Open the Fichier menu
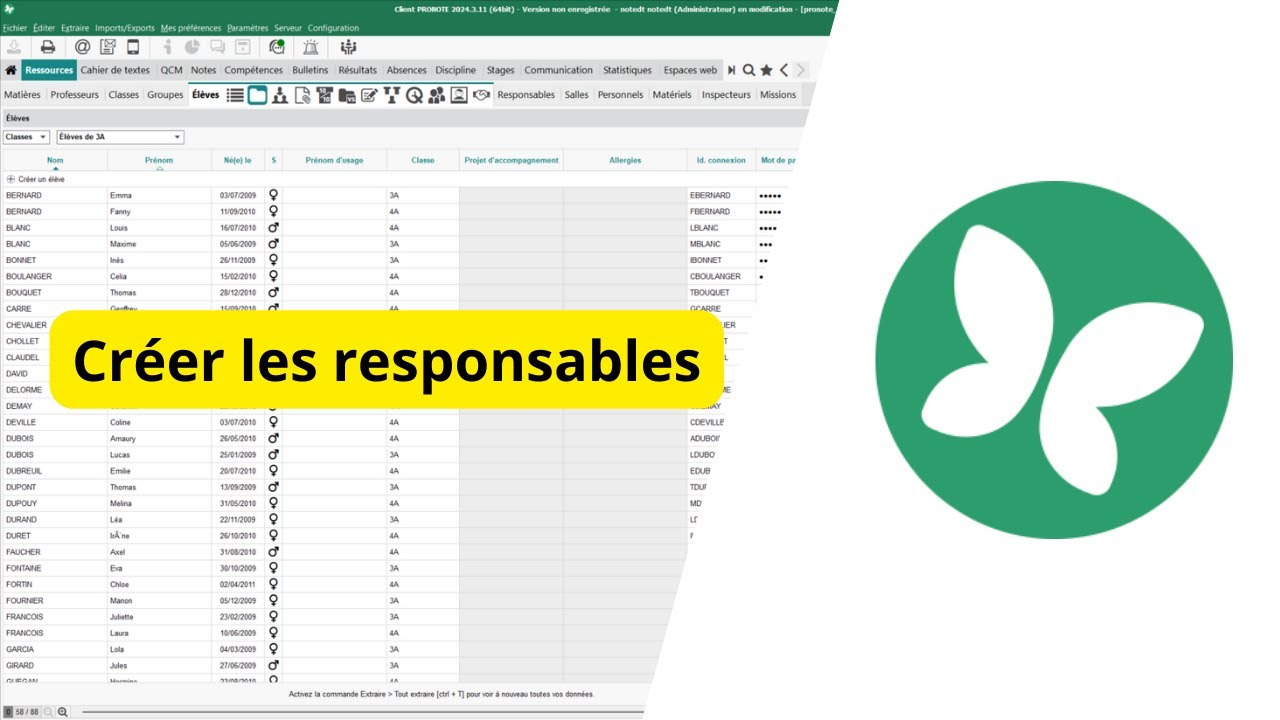The image size is (1280, 720). tap(15, 28)
